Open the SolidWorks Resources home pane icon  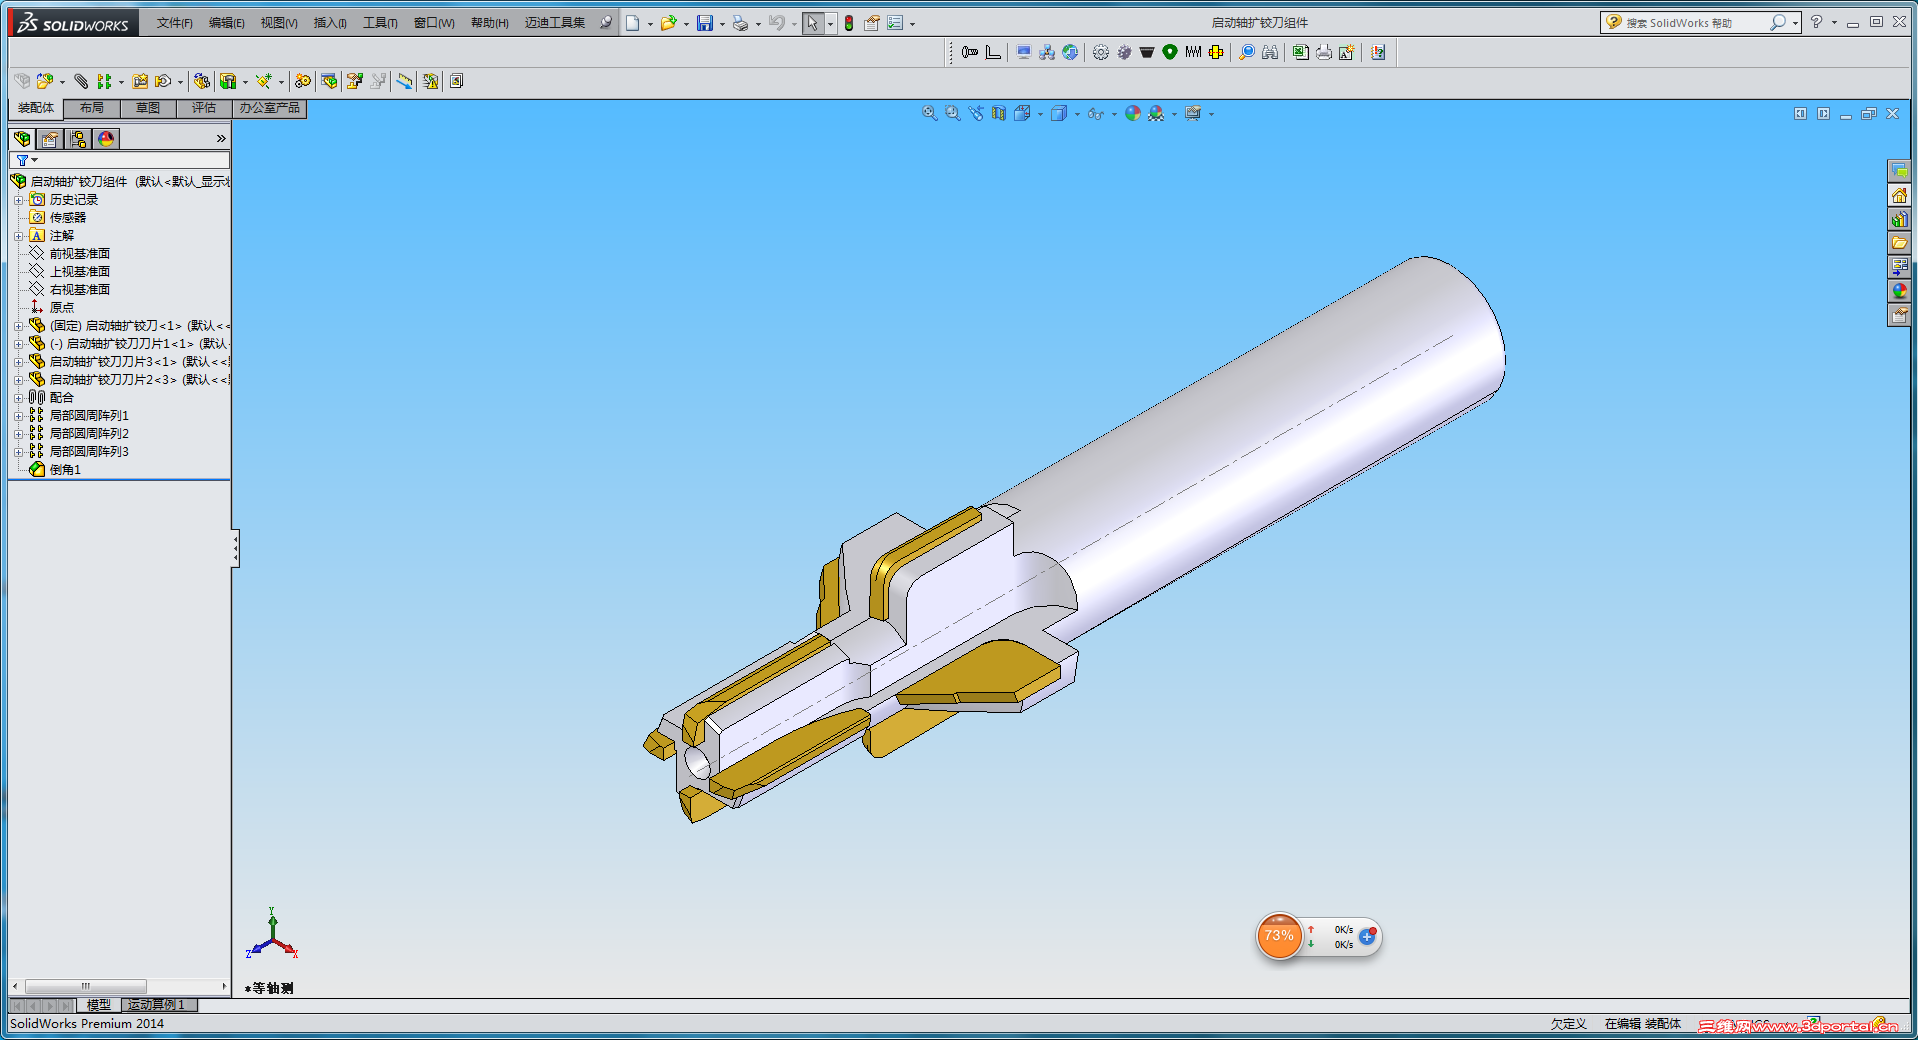point(1899,195)
